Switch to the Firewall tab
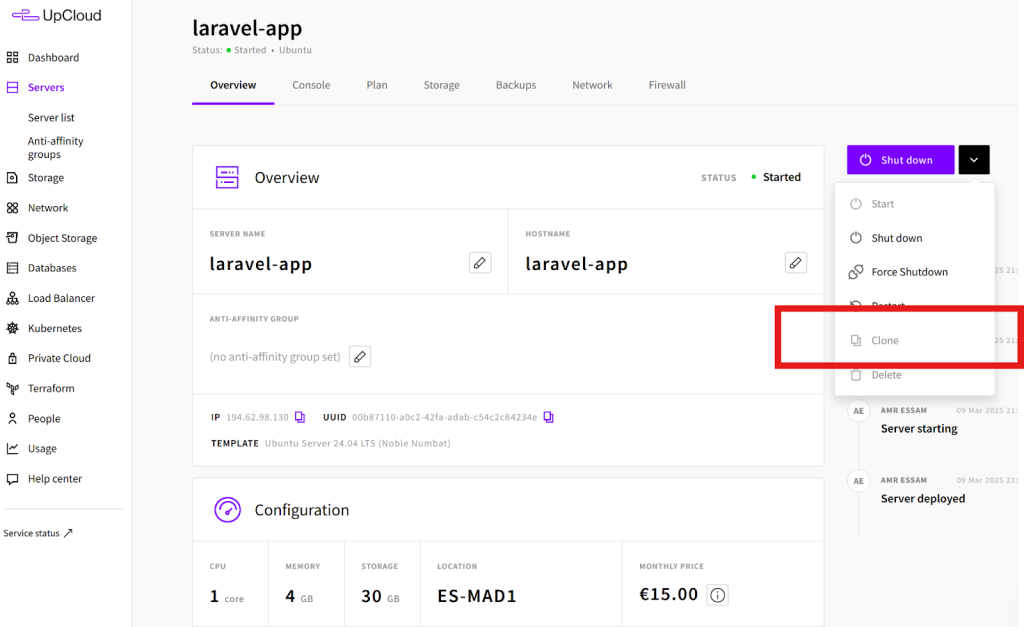 coord(667,85)
